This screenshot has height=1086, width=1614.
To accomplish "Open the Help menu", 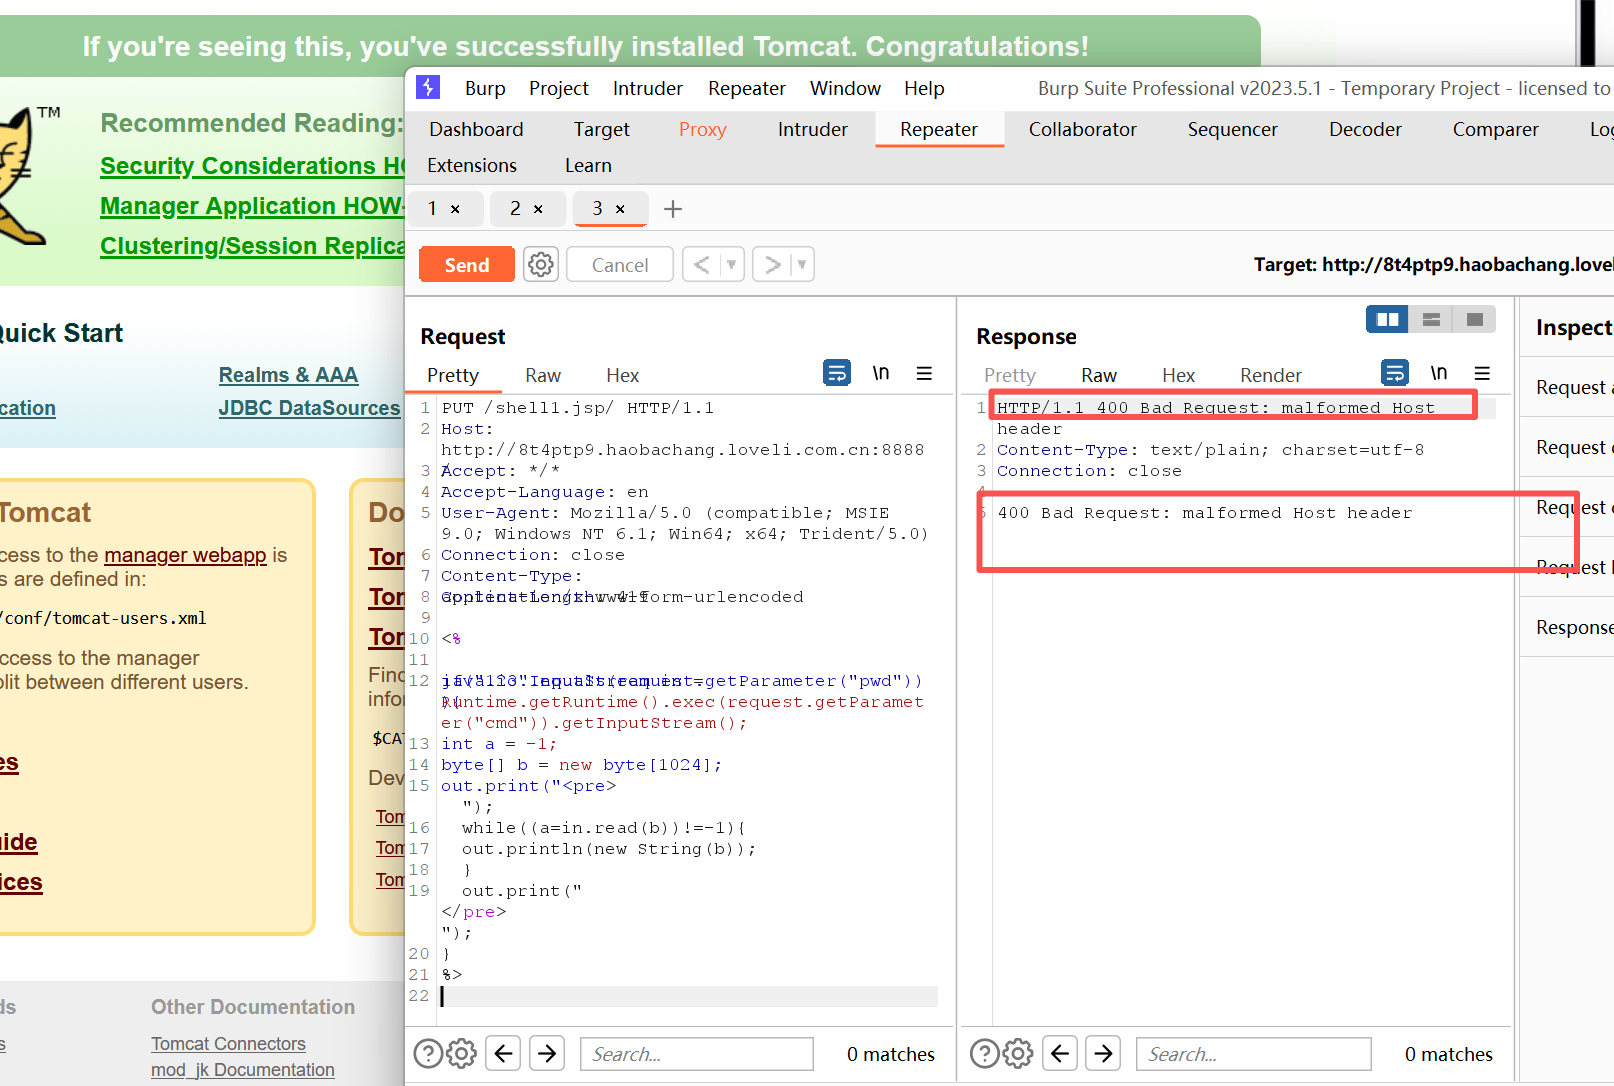I will point(924,88).
